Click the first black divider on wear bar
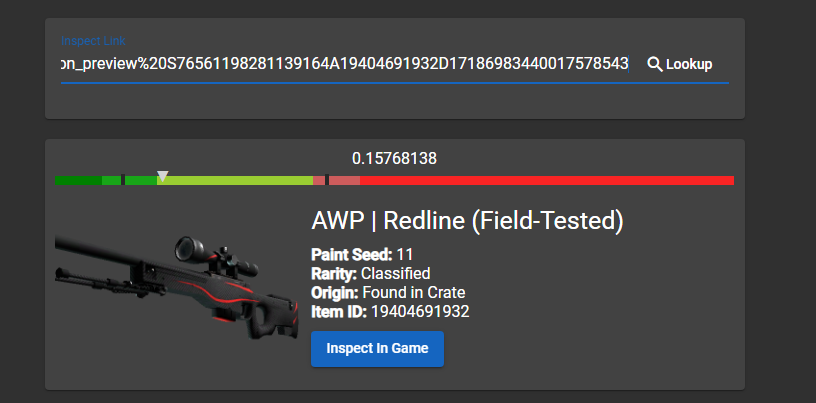The height and width of the screenshot is (403, 816). click(x=123, y=181)
